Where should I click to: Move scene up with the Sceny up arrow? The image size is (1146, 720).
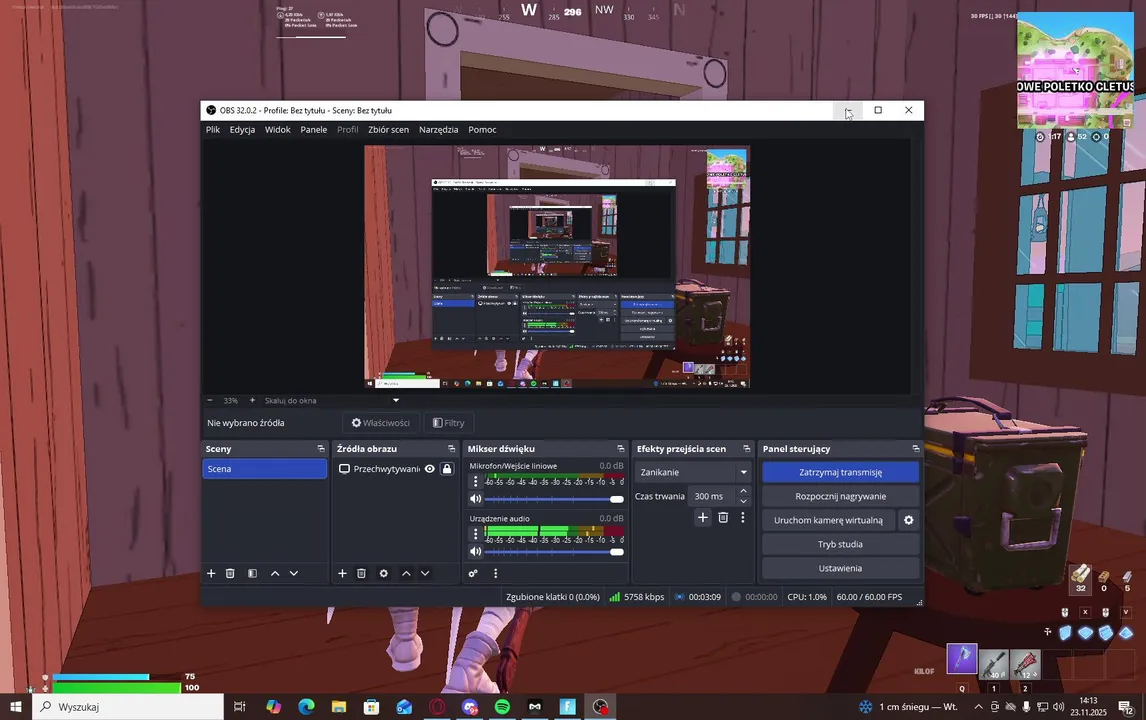[275, 573]
